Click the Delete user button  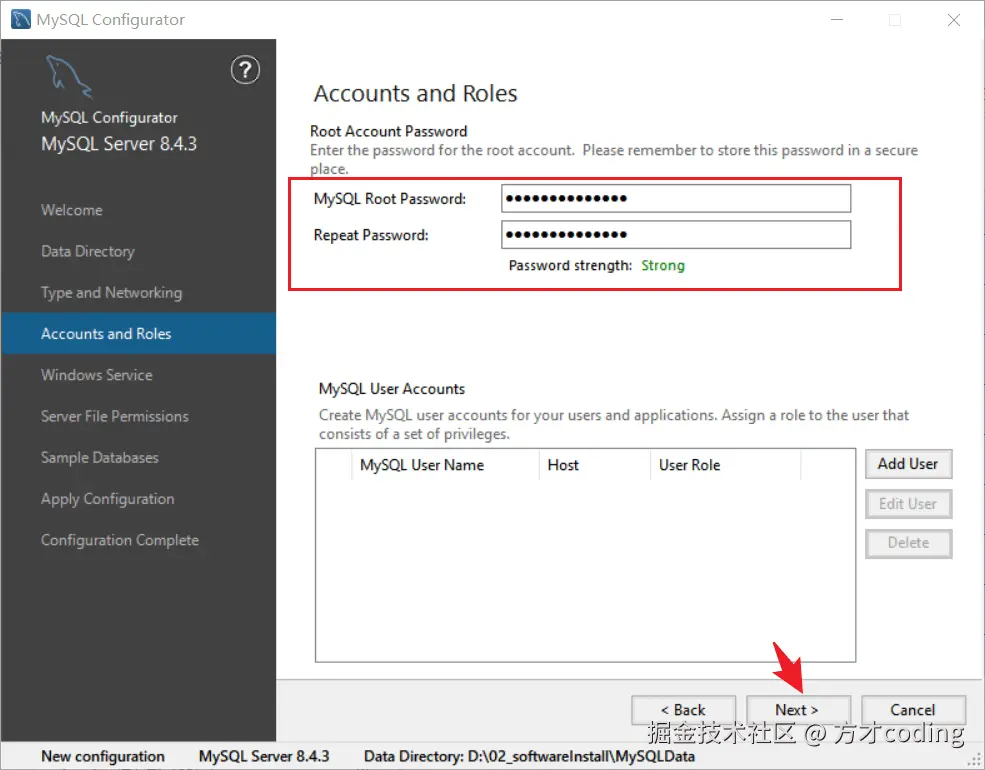pos(908,543)
